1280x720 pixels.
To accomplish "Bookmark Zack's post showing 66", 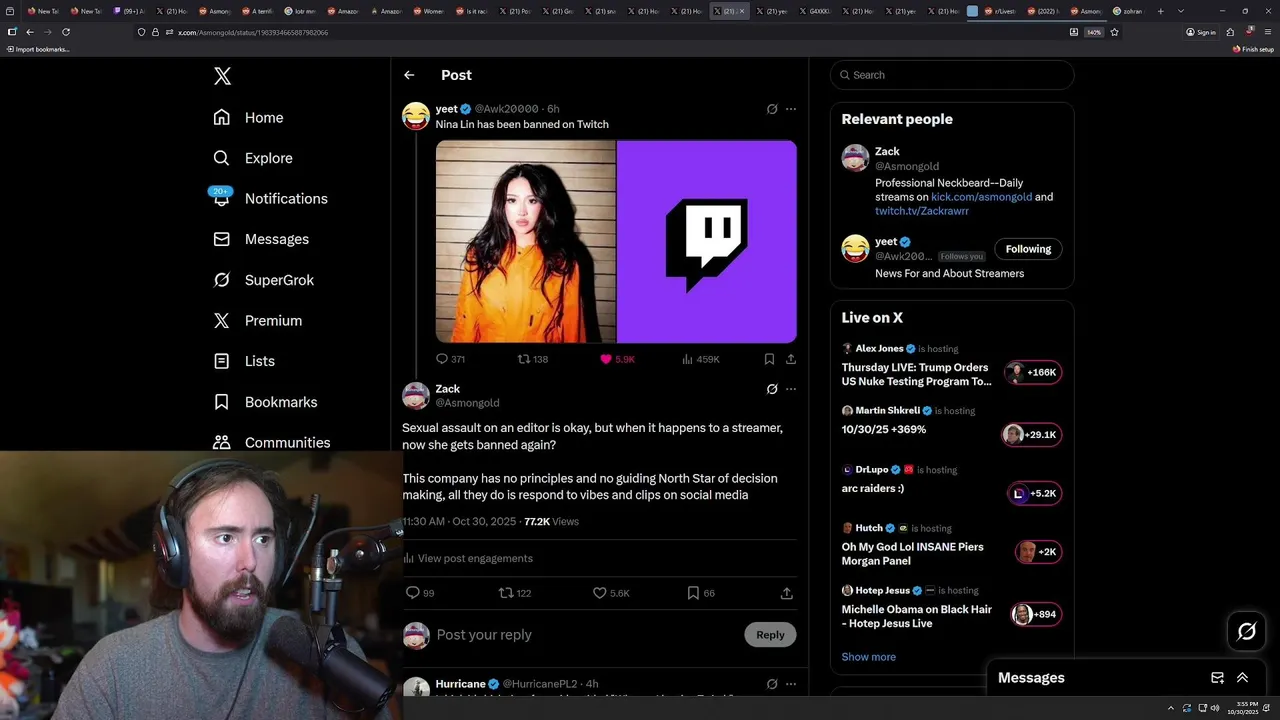I will [x=701, y=593].
